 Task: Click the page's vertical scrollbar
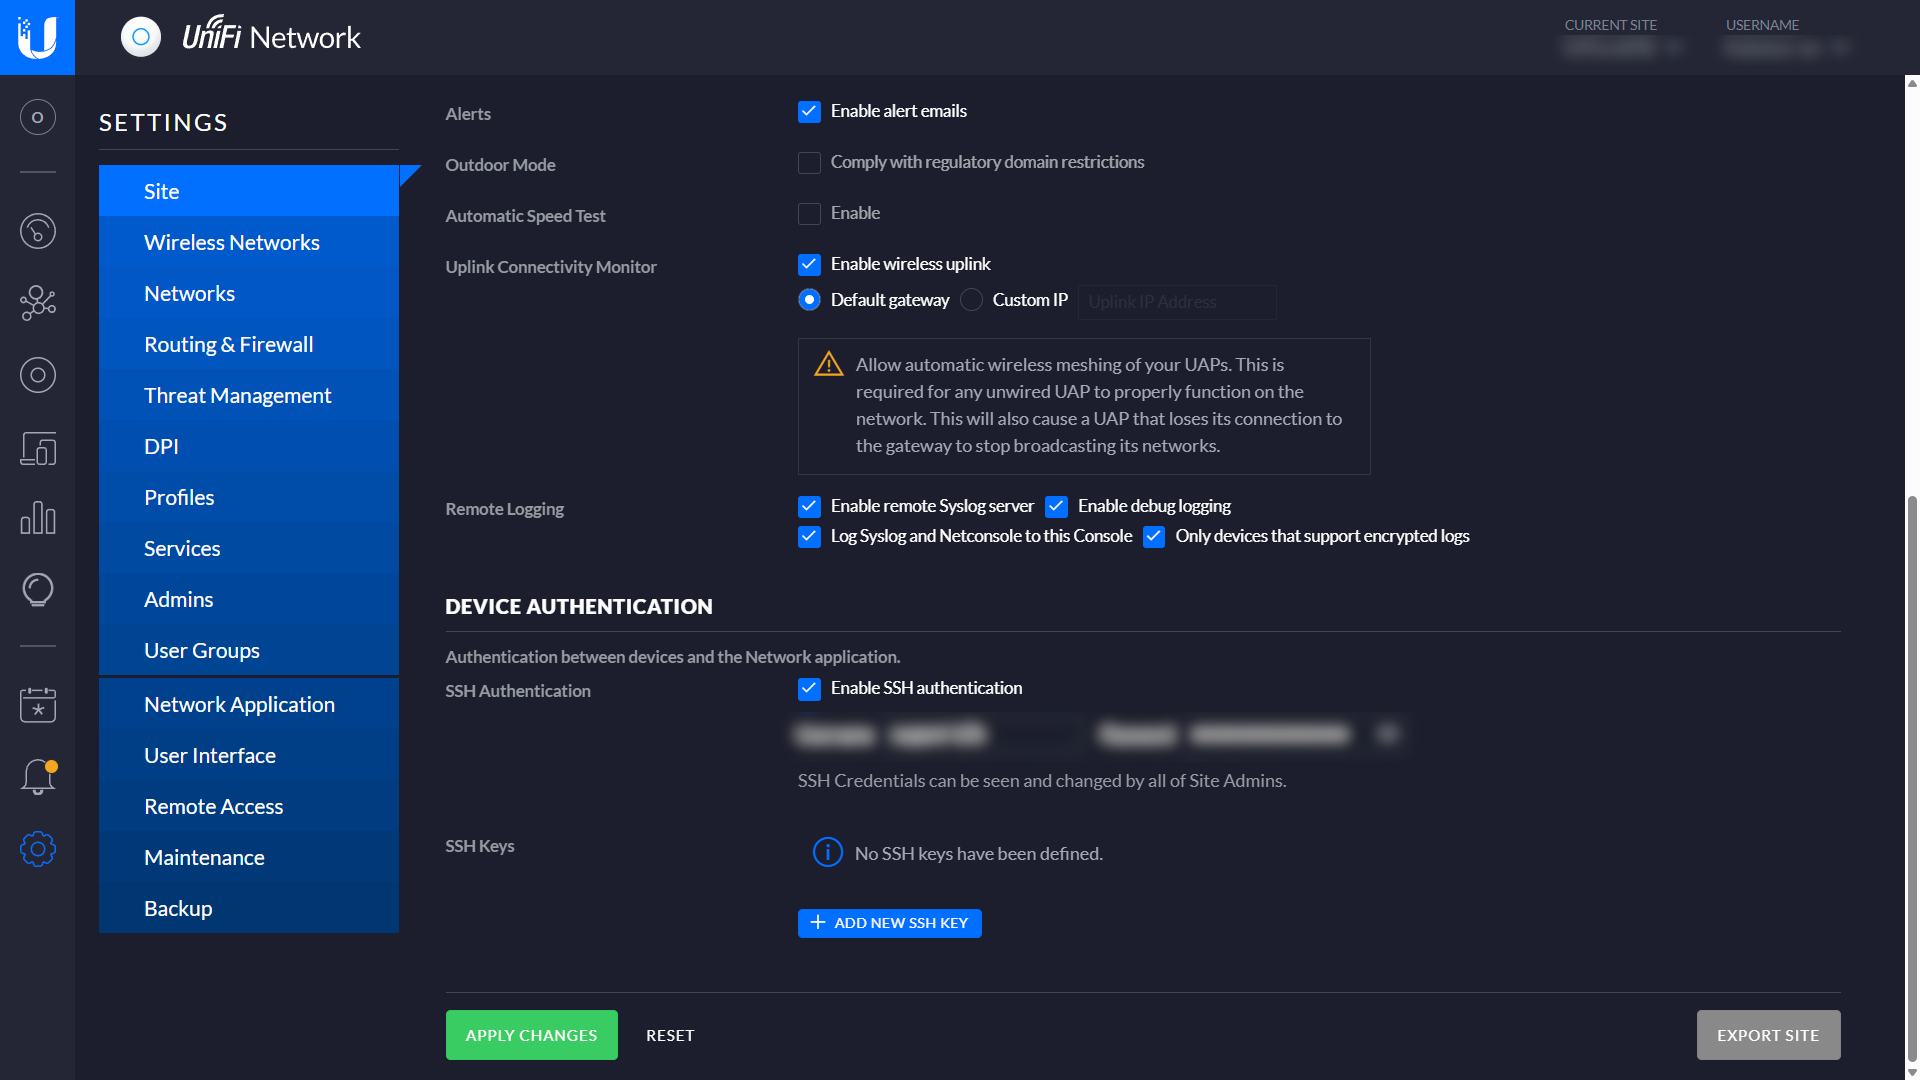1912,780
